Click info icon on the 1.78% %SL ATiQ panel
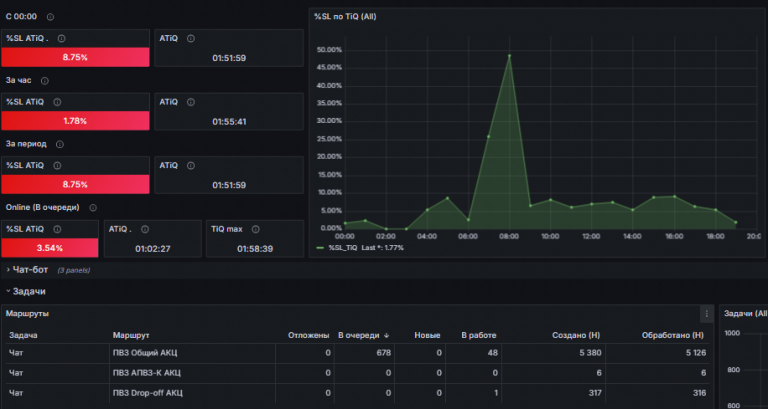768x409 pixels. click(x=57, y=102)
